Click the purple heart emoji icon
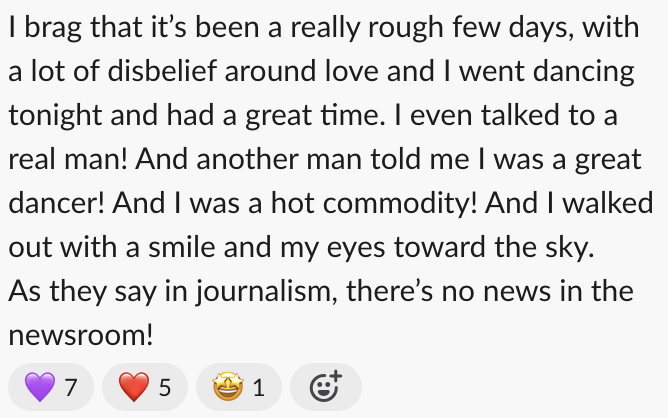Image resolution: width=668 pixels, height=418 pixels. click(39, 387)
